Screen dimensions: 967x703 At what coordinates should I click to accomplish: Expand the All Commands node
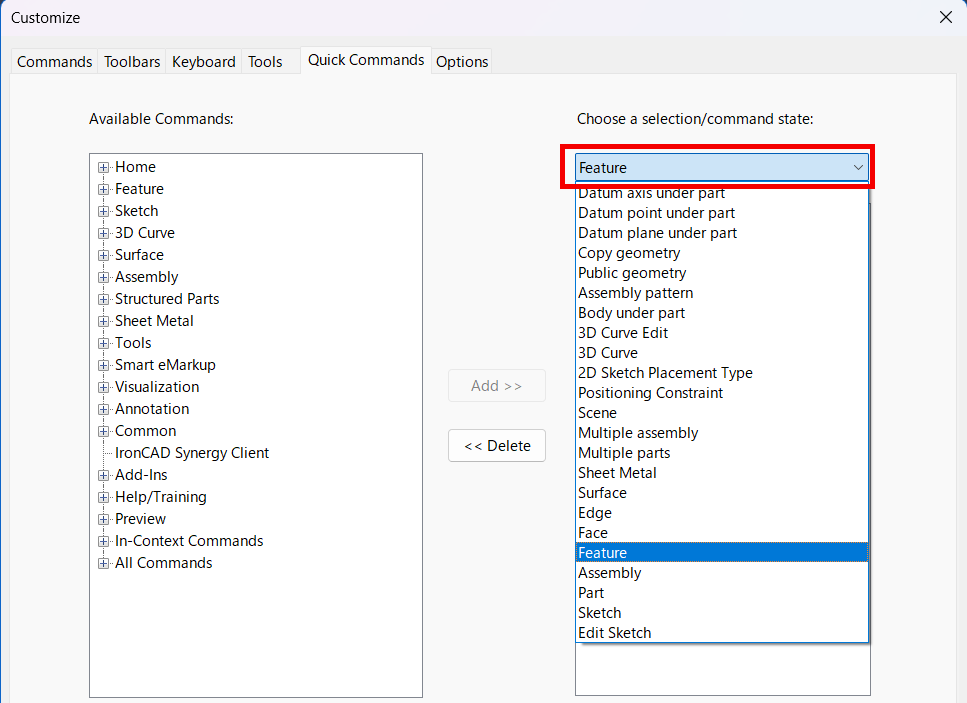click(104, 563)
